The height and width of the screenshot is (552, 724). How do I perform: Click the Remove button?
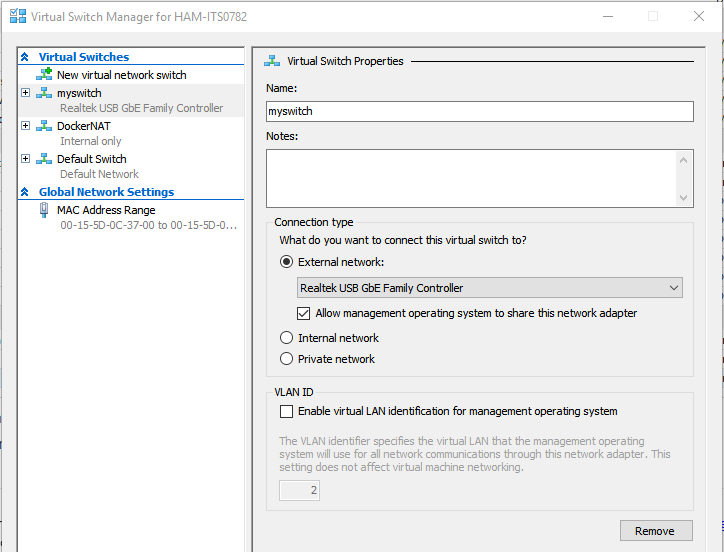tap(656, 531)
